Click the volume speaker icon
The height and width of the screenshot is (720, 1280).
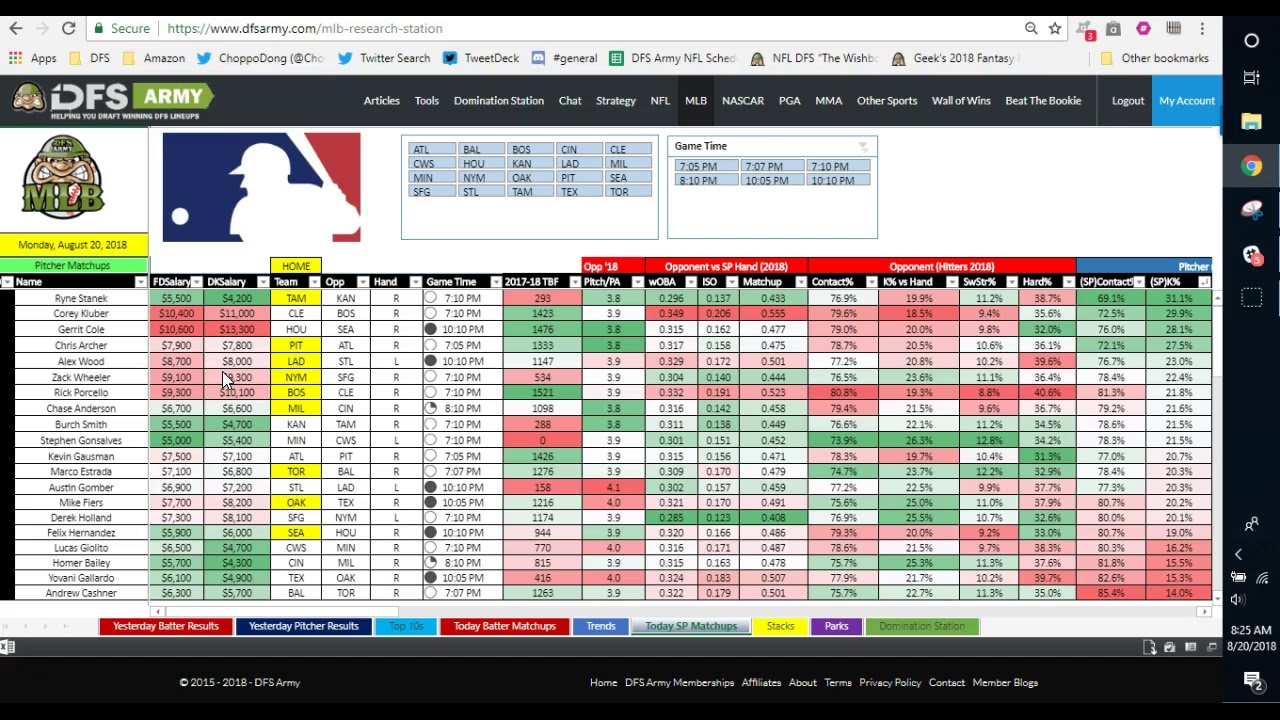[x=1238, y=599]
